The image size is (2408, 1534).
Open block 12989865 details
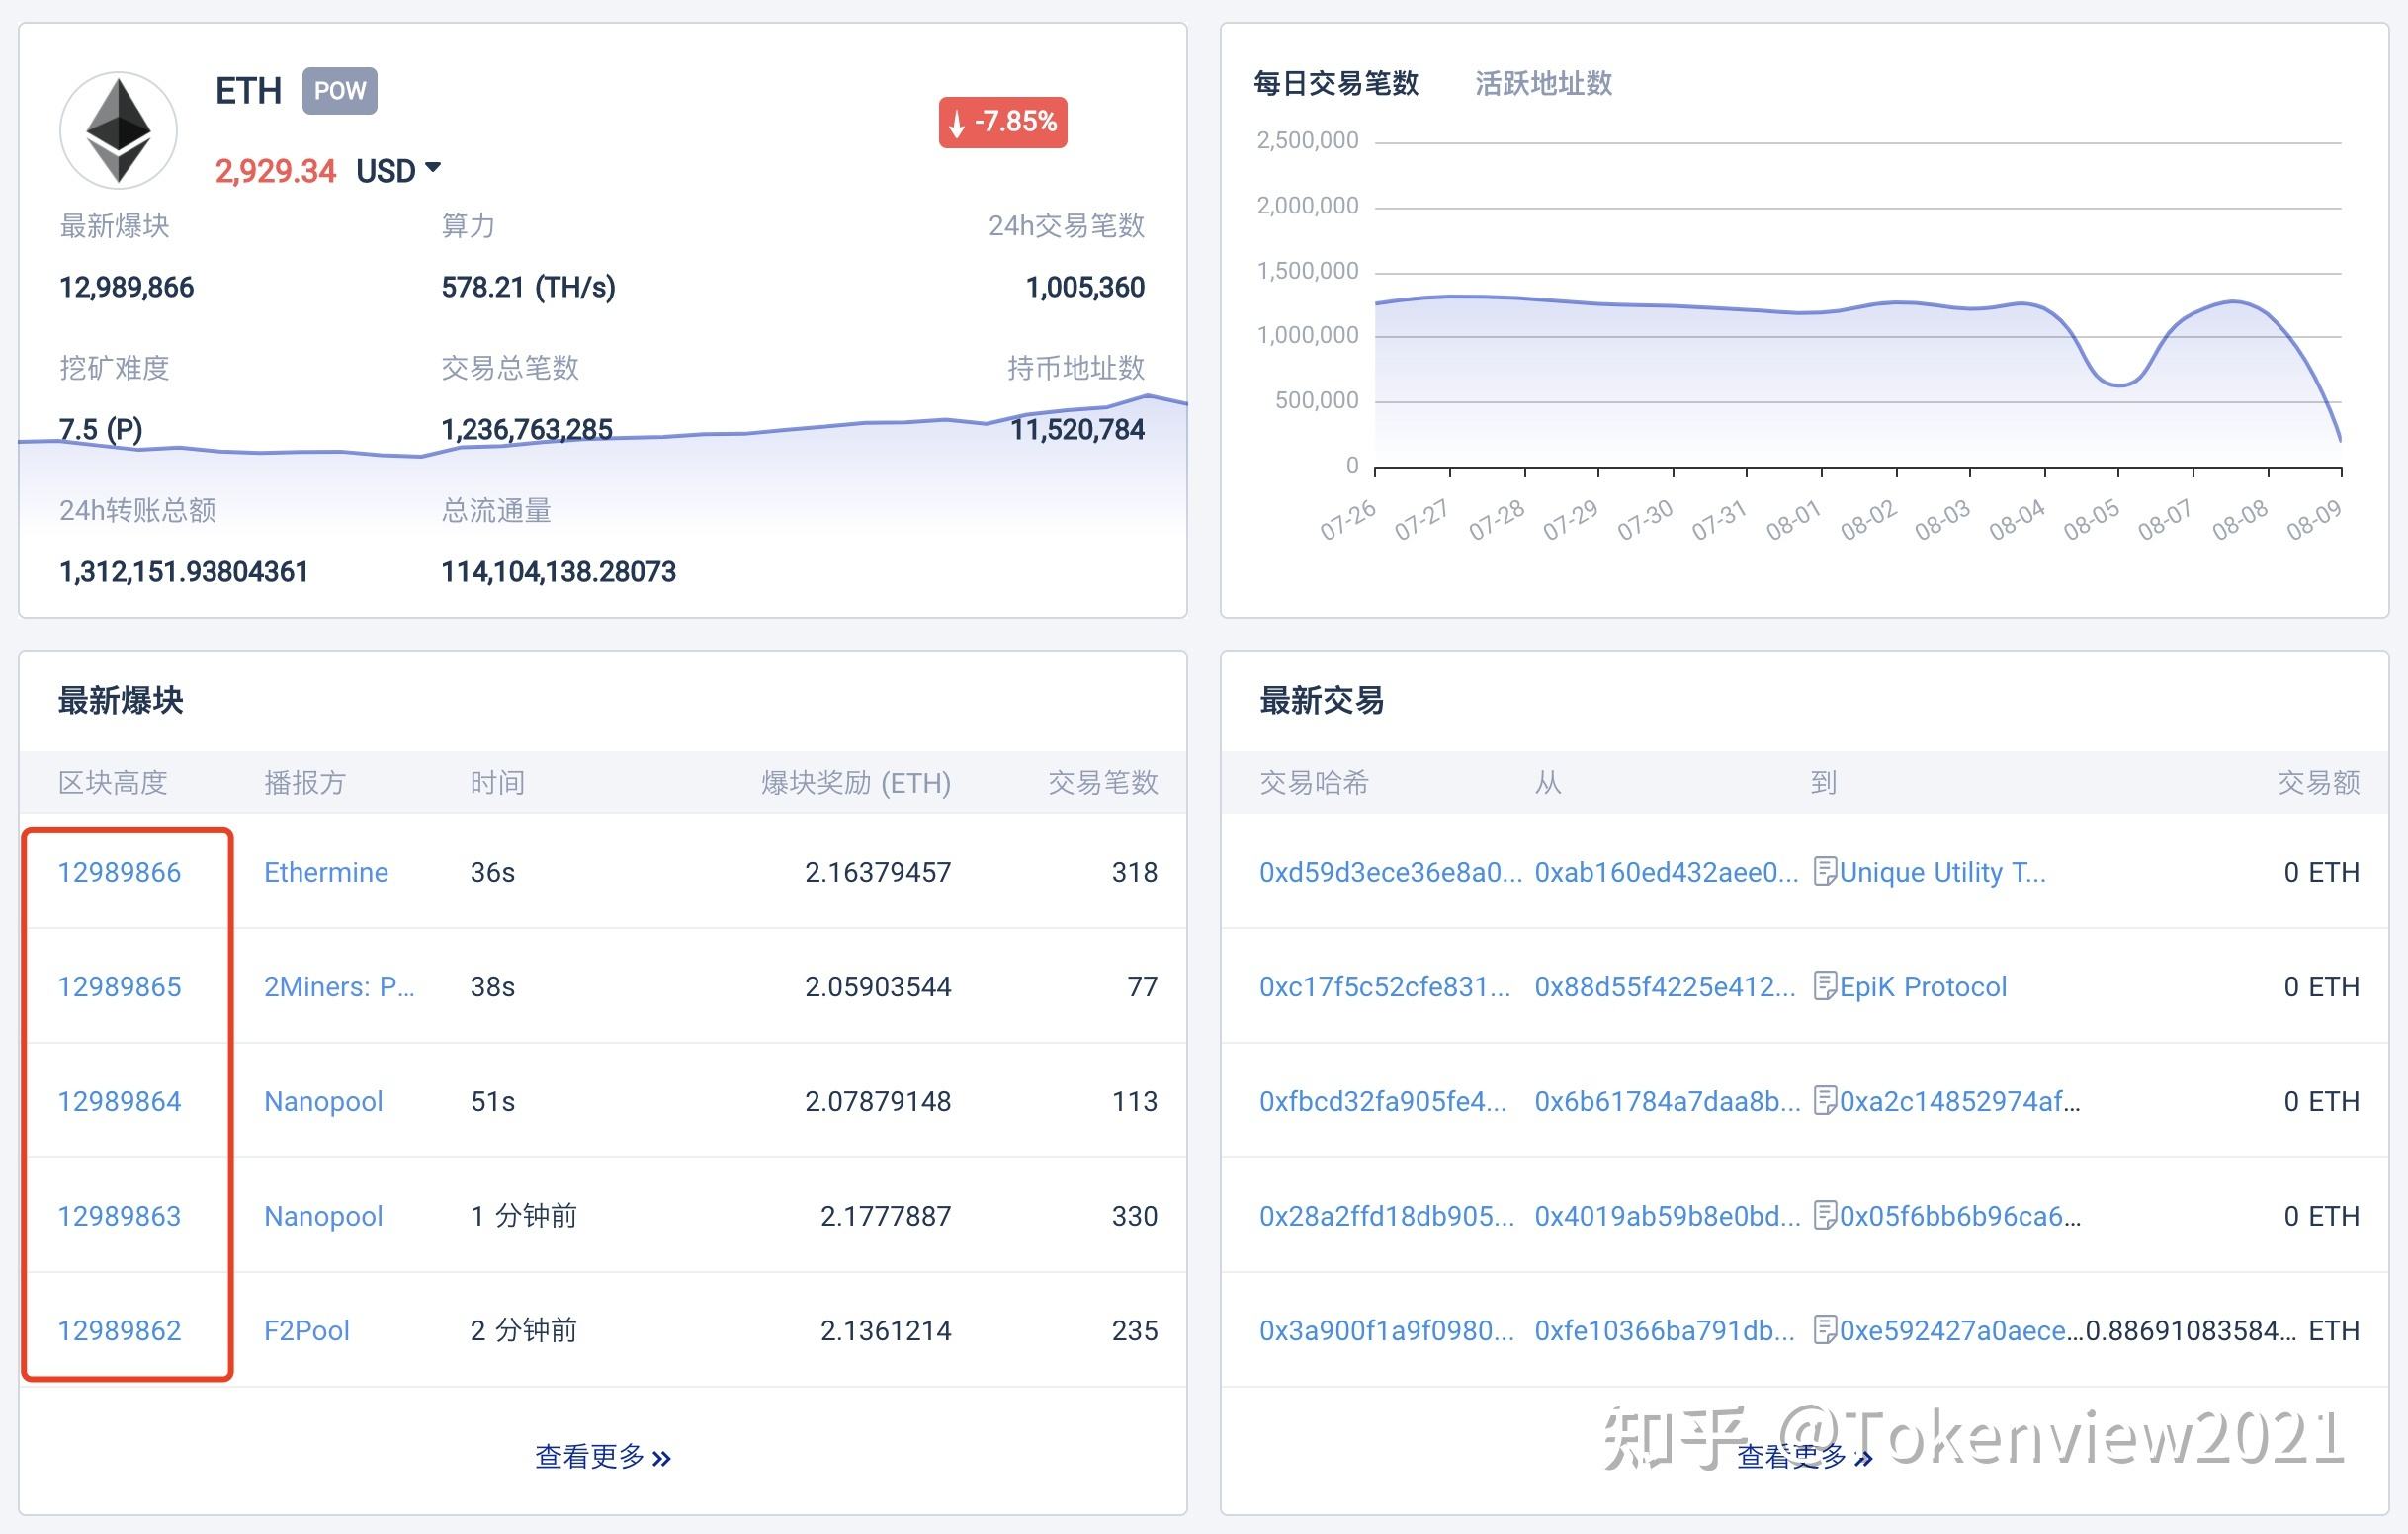pos(119,987)
